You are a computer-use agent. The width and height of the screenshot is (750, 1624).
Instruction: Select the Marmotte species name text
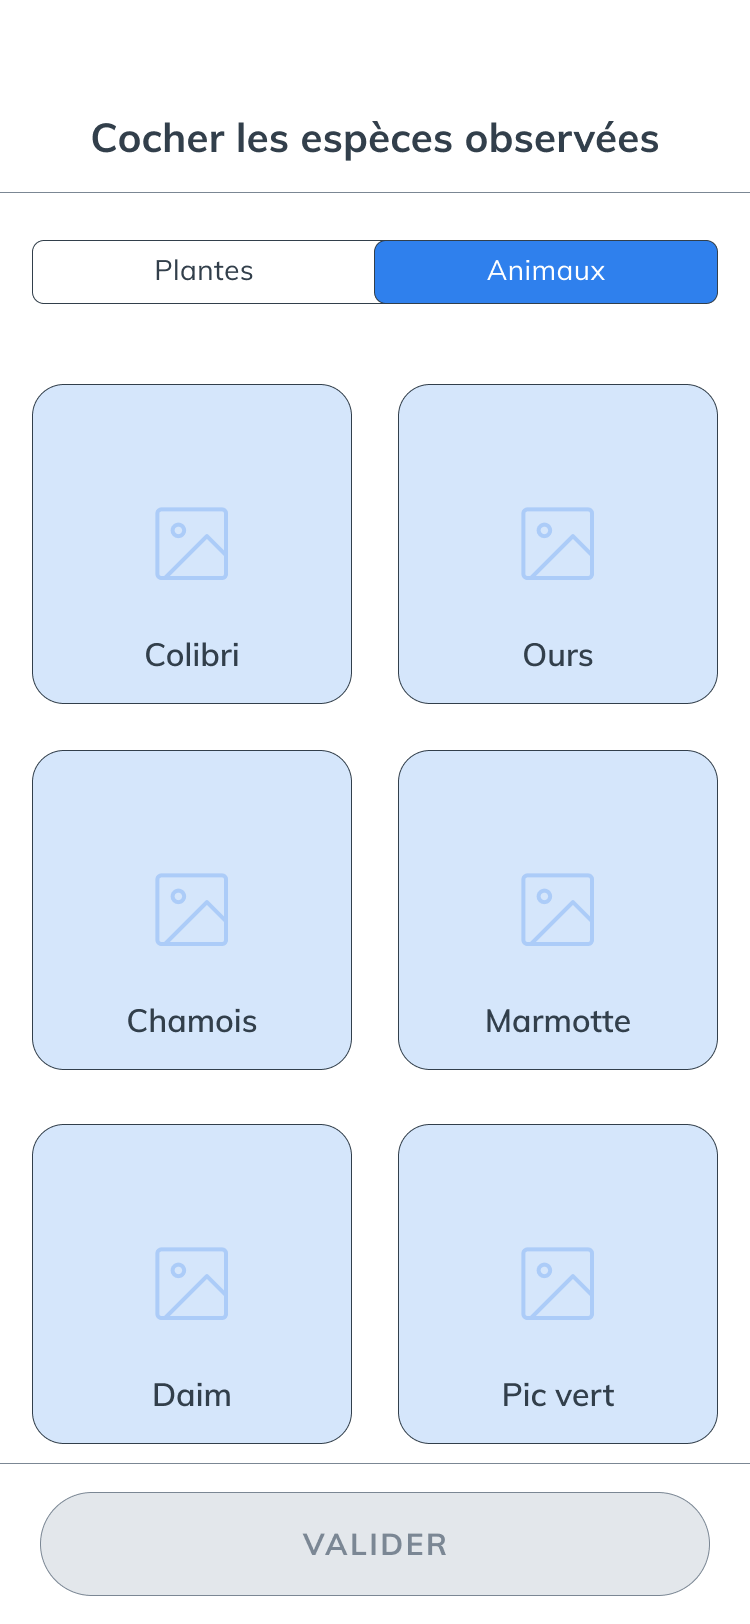(x=558, y=1021)
